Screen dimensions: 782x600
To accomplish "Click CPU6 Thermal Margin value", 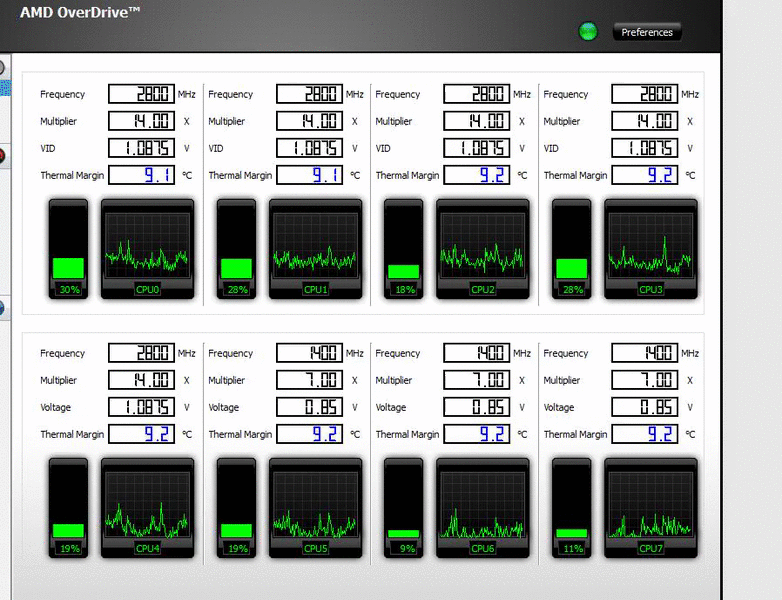I will (x=477, y=434).
